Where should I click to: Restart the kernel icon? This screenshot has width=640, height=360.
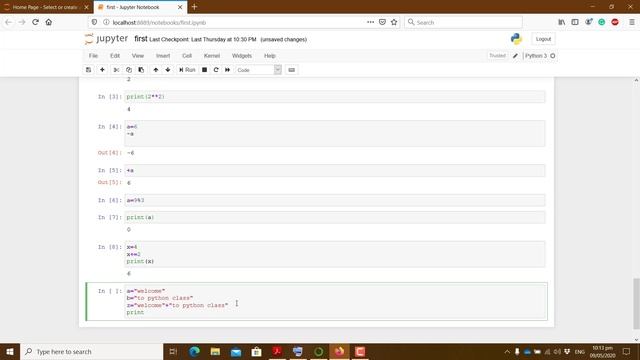click(216, 70)
